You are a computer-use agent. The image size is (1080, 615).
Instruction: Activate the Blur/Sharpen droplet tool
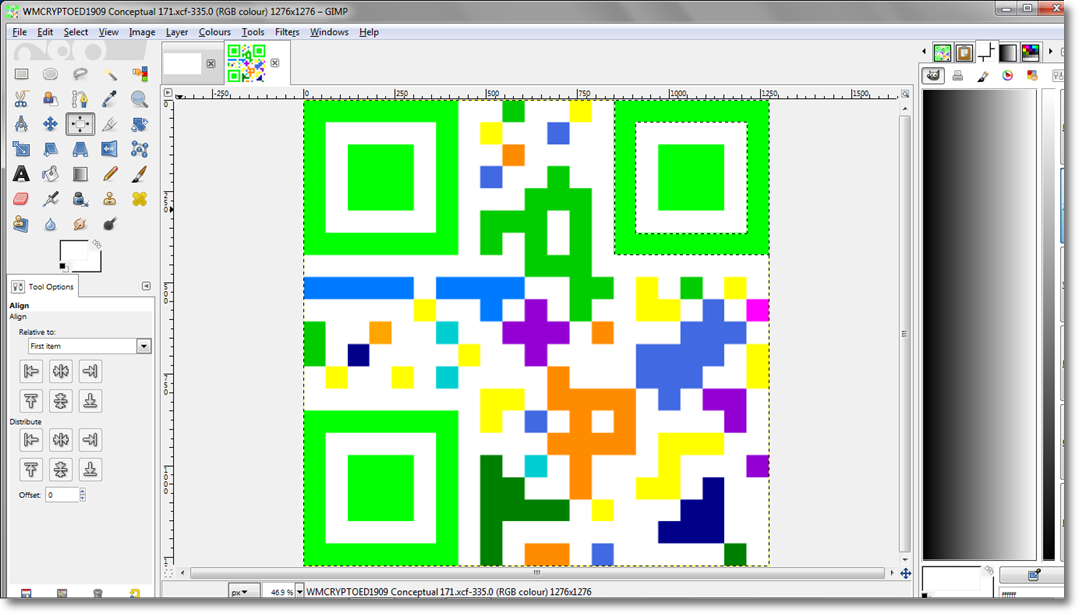[x=50, y=224]
